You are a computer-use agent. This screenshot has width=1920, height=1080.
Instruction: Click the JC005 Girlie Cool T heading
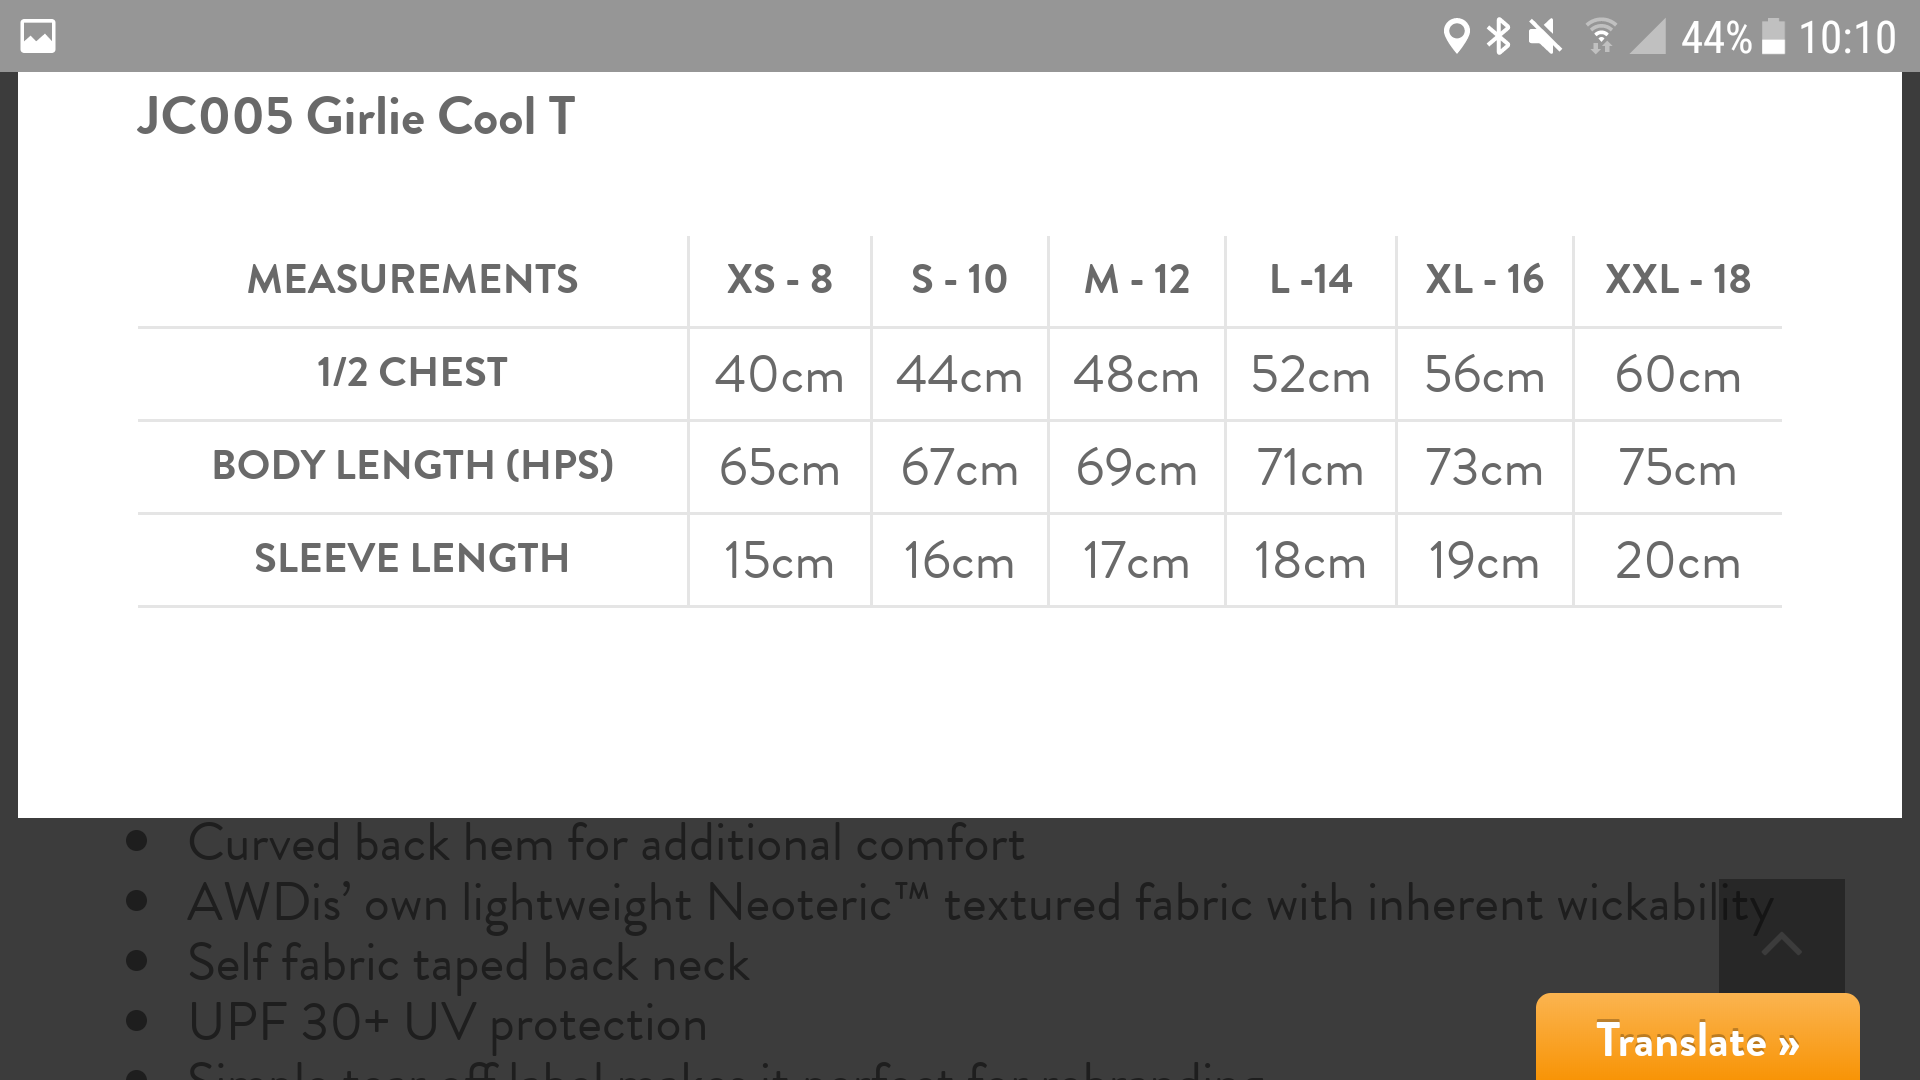point(356,117)
